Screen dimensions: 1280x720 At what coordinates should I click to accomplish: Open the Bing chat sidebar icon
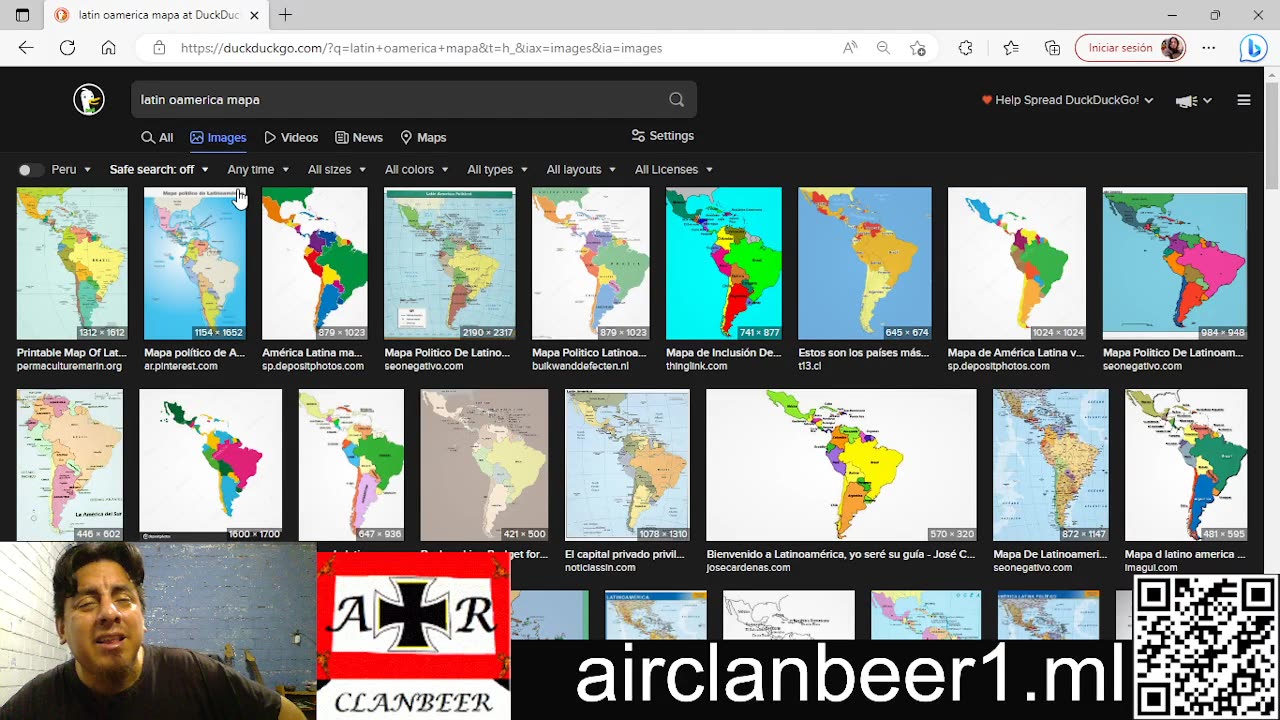coord(1253,48)
